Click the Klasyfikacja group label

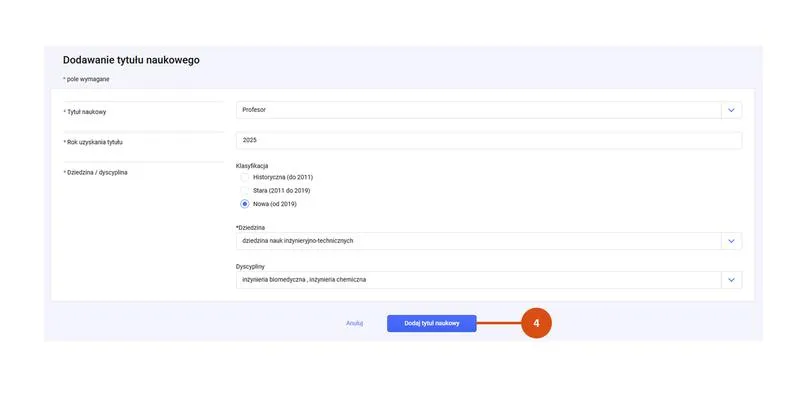coord(252,166)
